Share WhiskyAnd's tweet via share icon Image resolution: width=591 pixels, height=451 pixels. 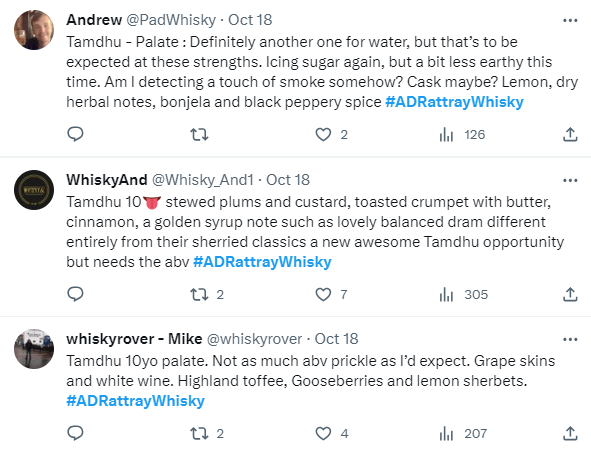pyautogui.click(x=570, y=295)
